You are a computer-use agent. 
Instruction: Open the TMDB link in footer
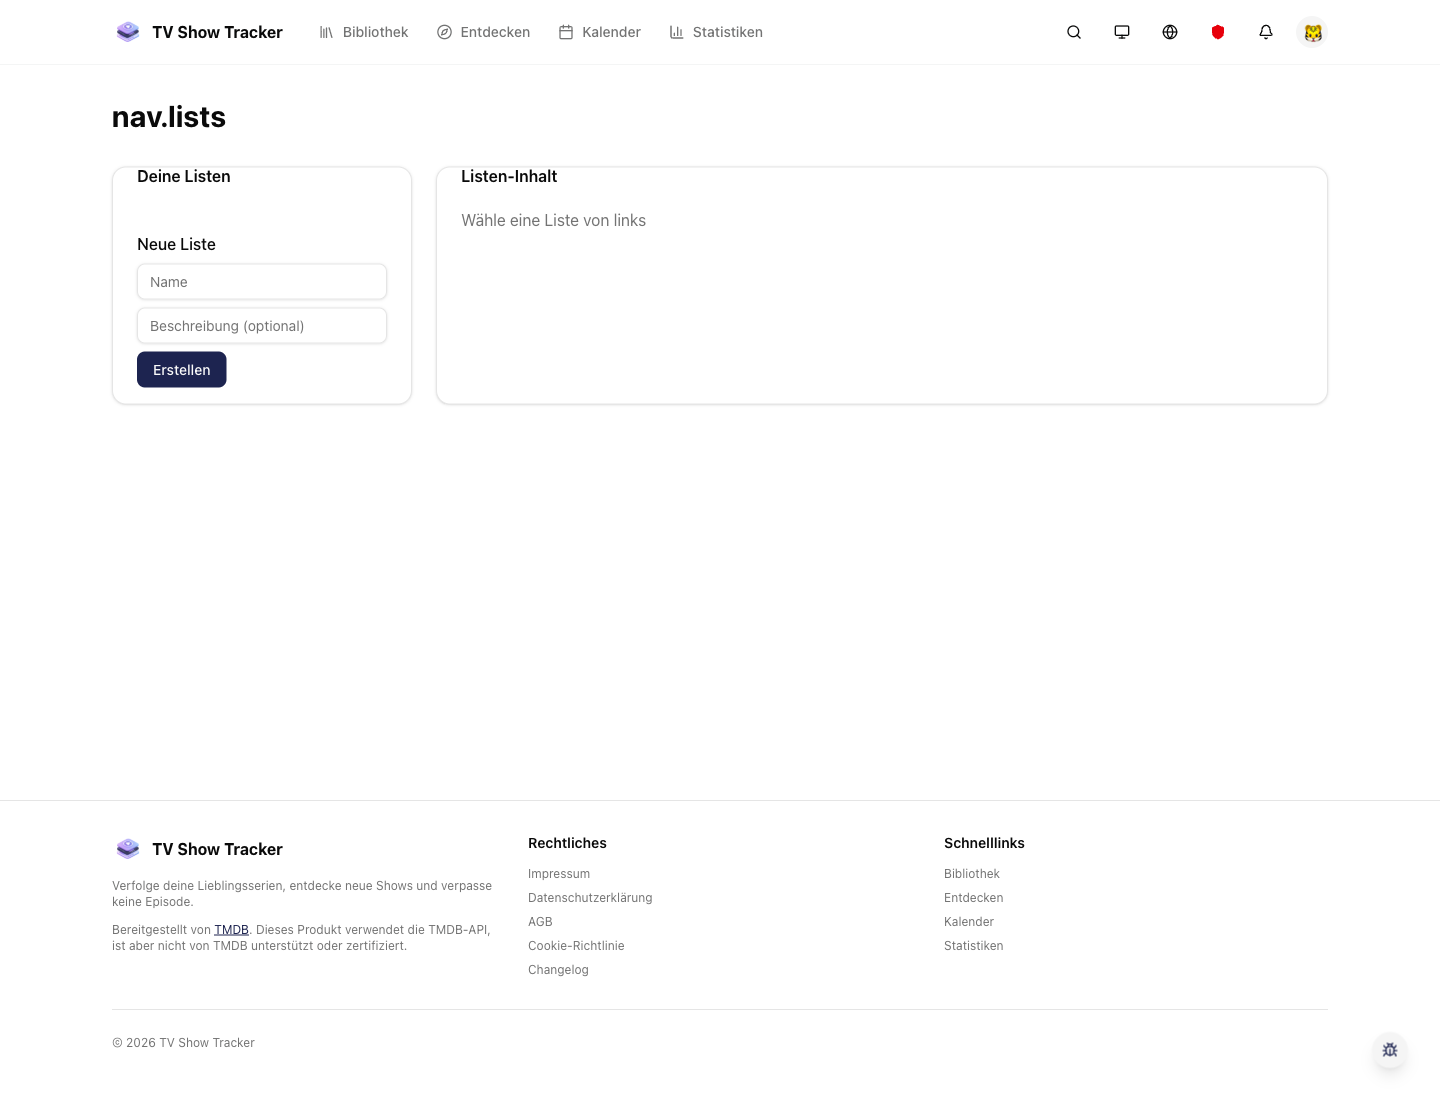(231, 929)
